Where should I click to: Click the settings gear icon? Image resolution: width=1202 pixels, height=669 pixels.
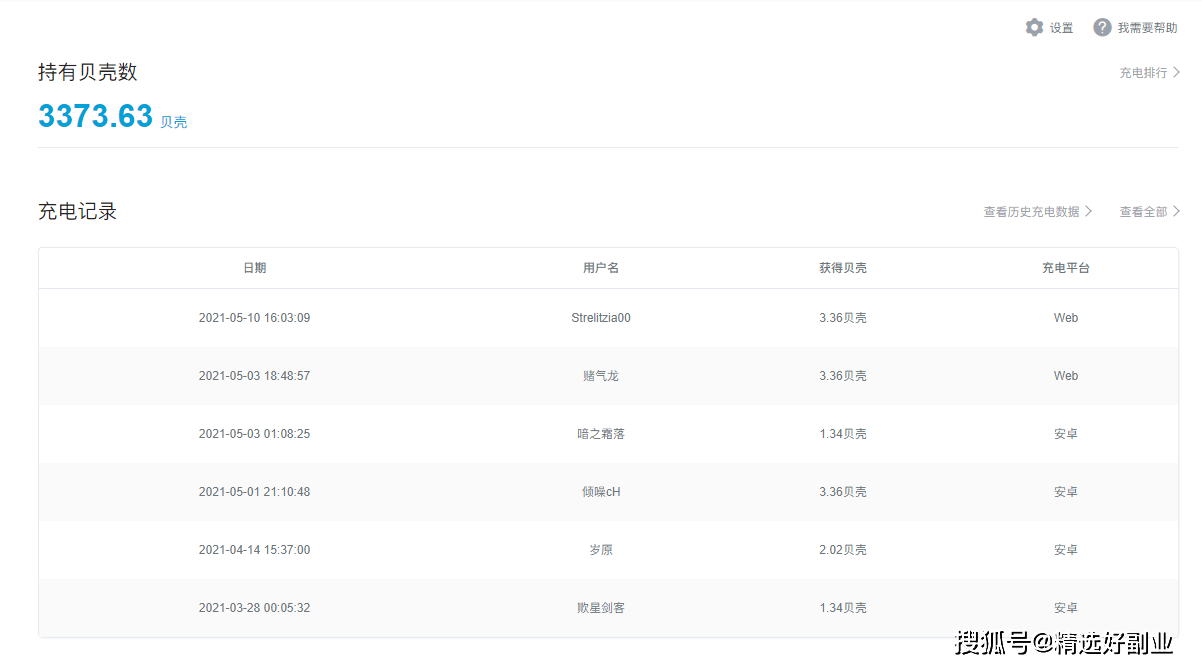pyautogui.click(x=1034, y=28)
